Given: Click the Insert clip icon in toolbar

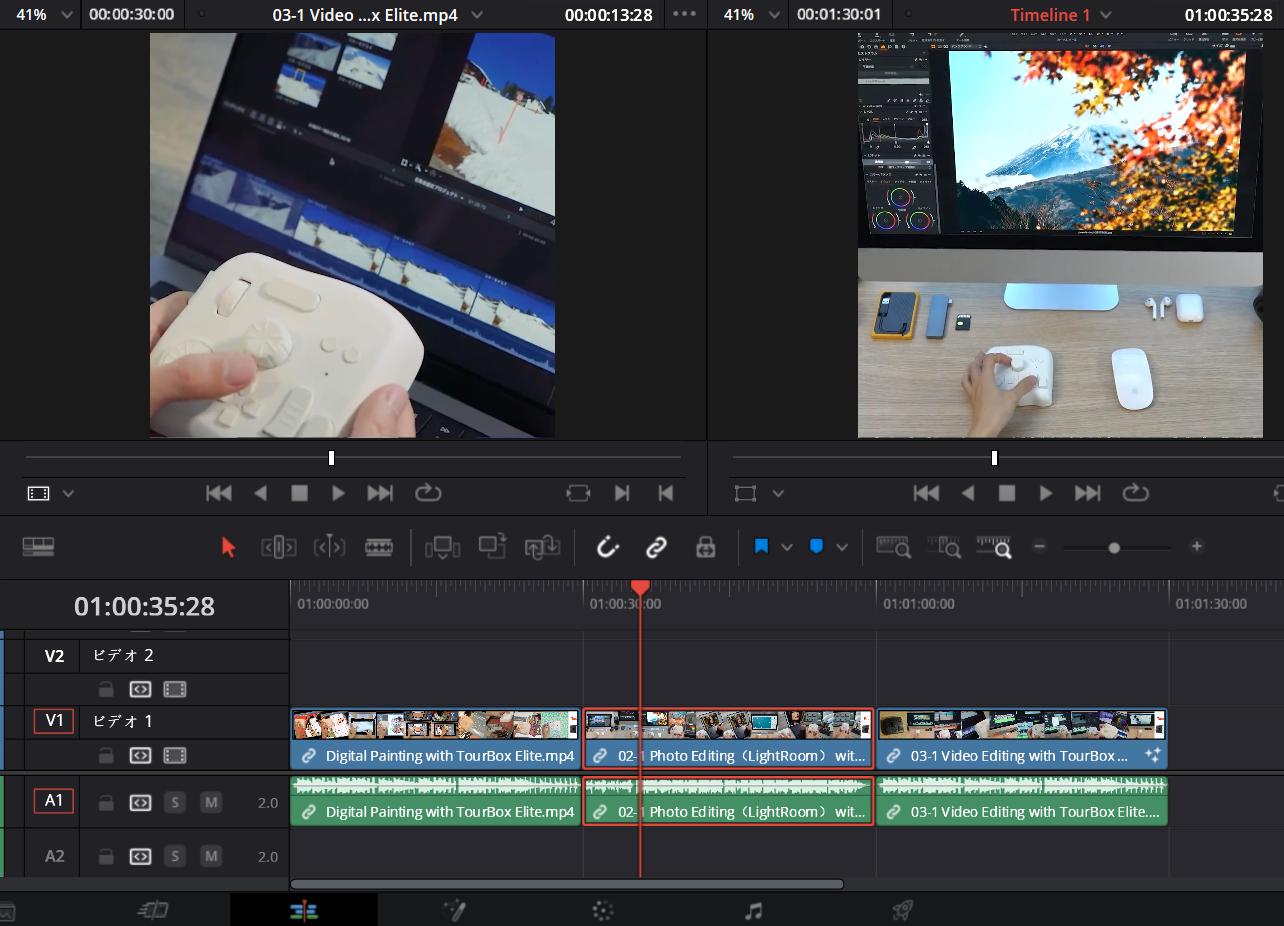Looking at the screenshot, I should pos(442,547).
